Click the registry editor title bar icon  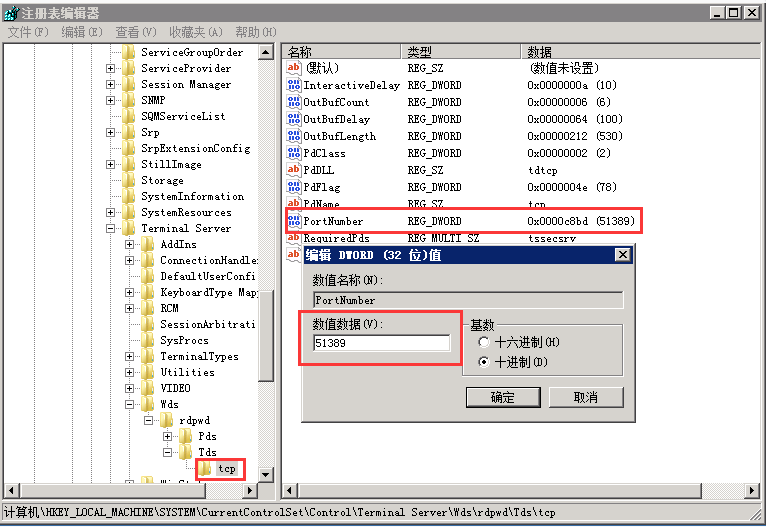pos(10,12)
